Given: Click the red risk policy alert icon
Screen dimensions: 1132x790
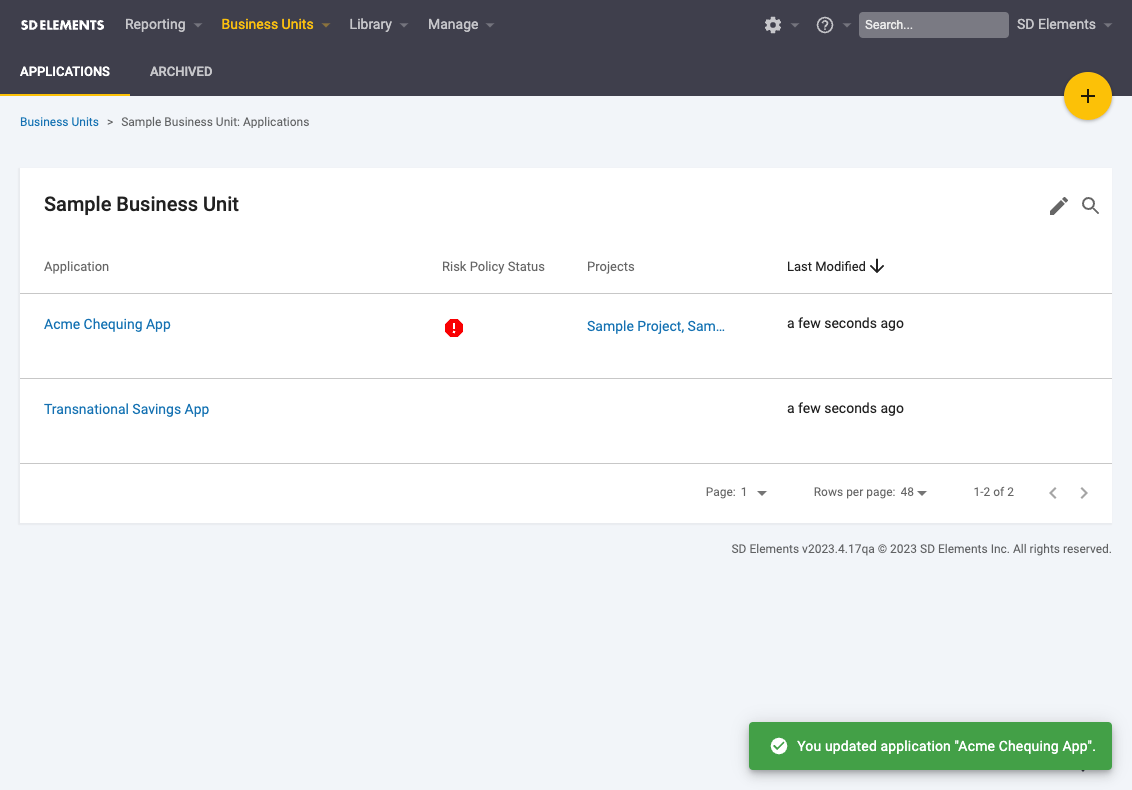Looking at the screenshot, I should pos(453,328).
